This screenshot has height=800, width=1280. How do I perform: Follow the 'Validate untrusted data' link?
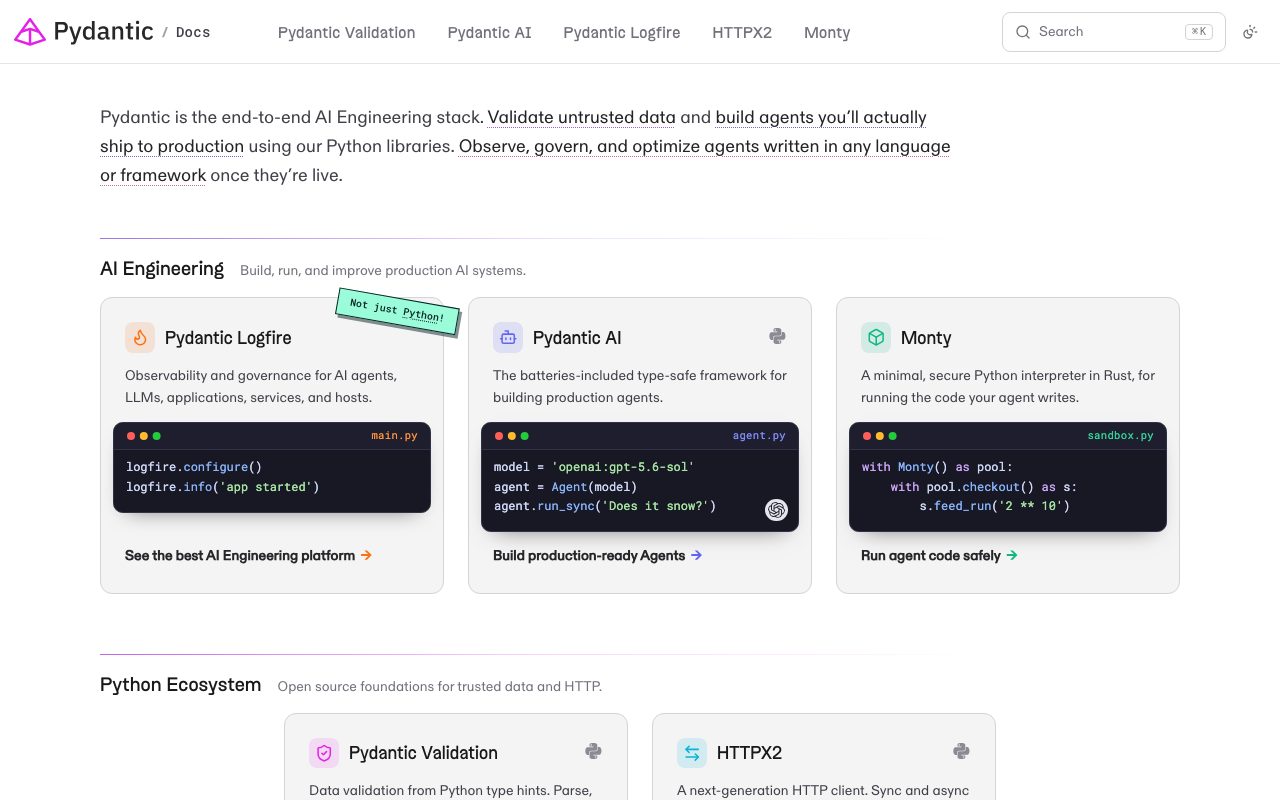pos(582,117)
